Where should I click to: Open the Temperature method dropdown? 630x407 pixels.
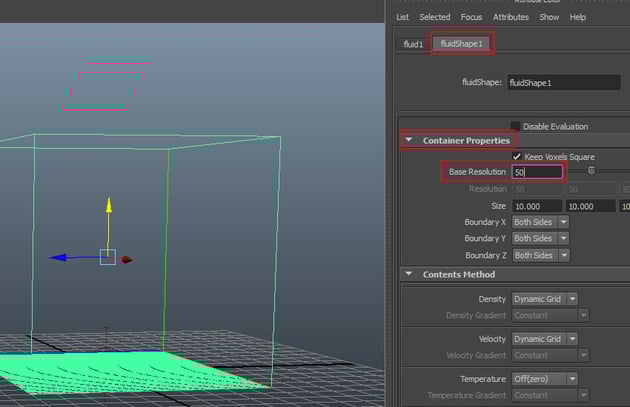click(x=545, y=379)
